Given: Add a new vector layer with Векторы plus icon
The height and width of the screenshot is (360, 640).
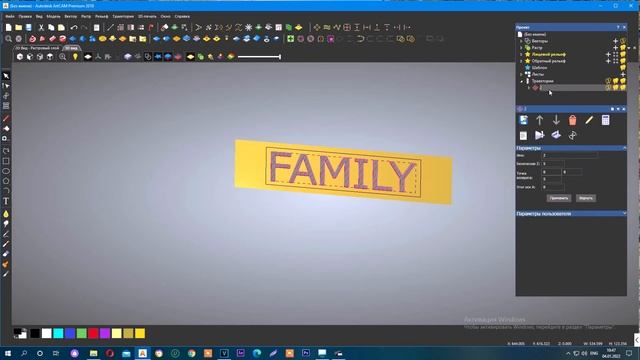Looking at the screenshot, I should 616,41.
